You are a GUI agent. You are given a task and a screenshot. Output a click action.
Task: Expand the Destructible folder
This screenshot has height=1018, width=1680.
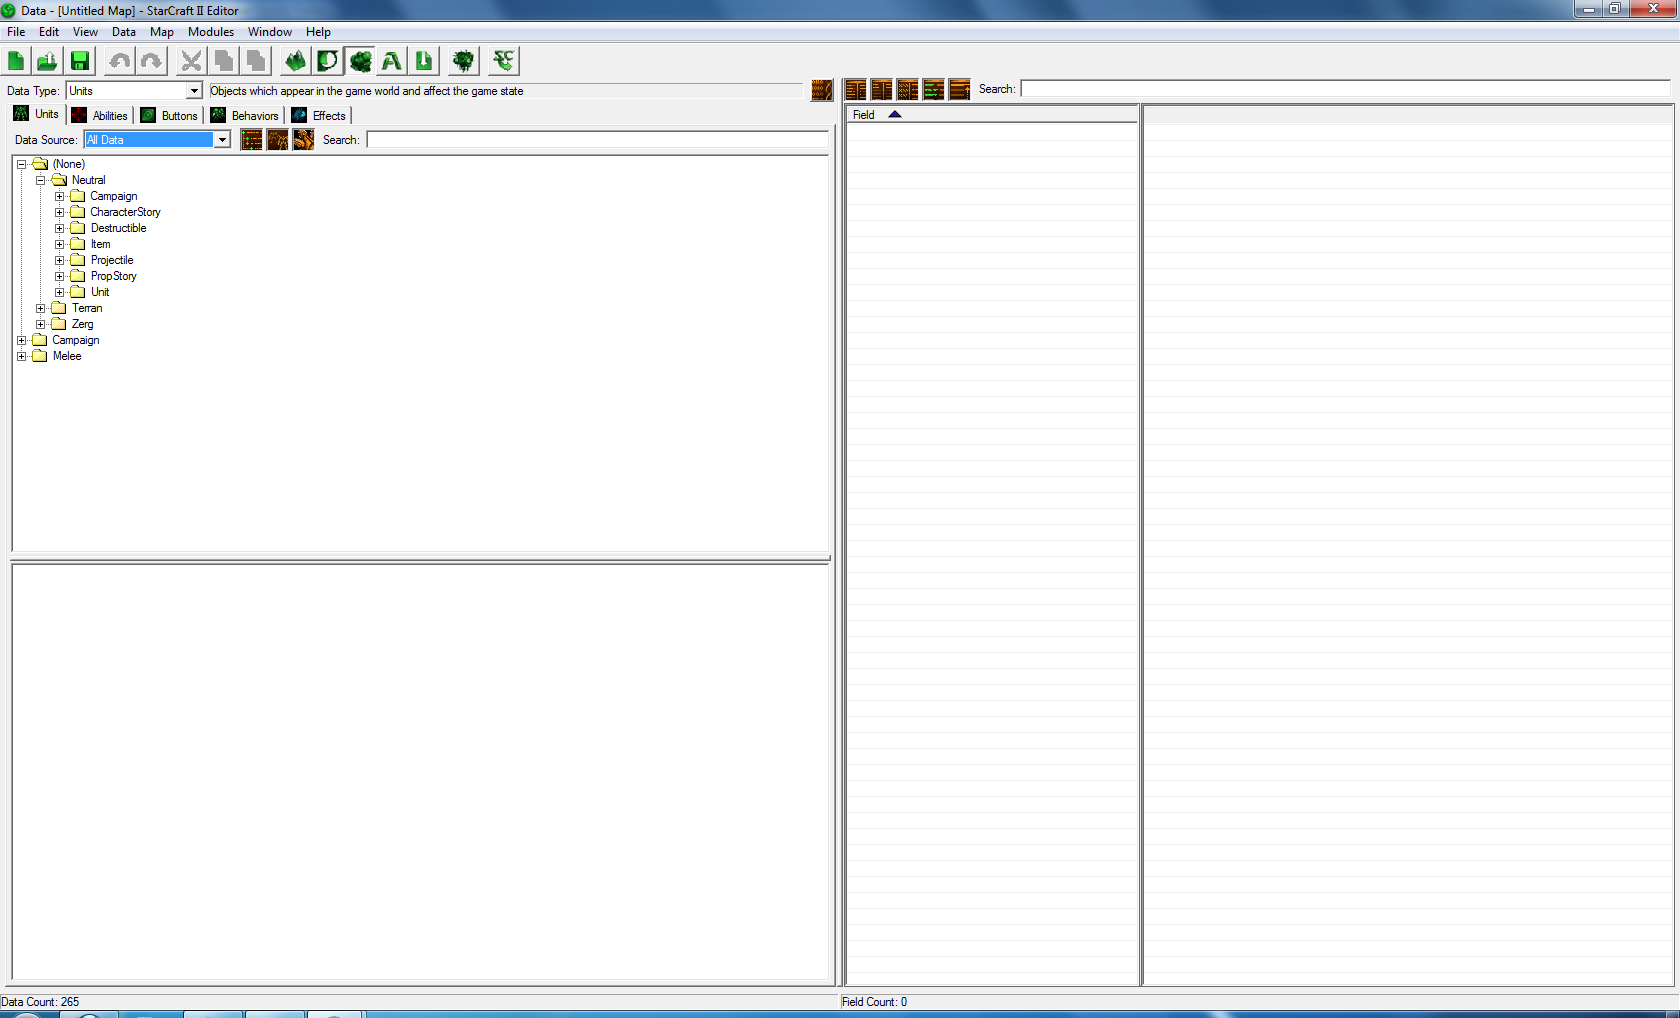pos(59,228)
